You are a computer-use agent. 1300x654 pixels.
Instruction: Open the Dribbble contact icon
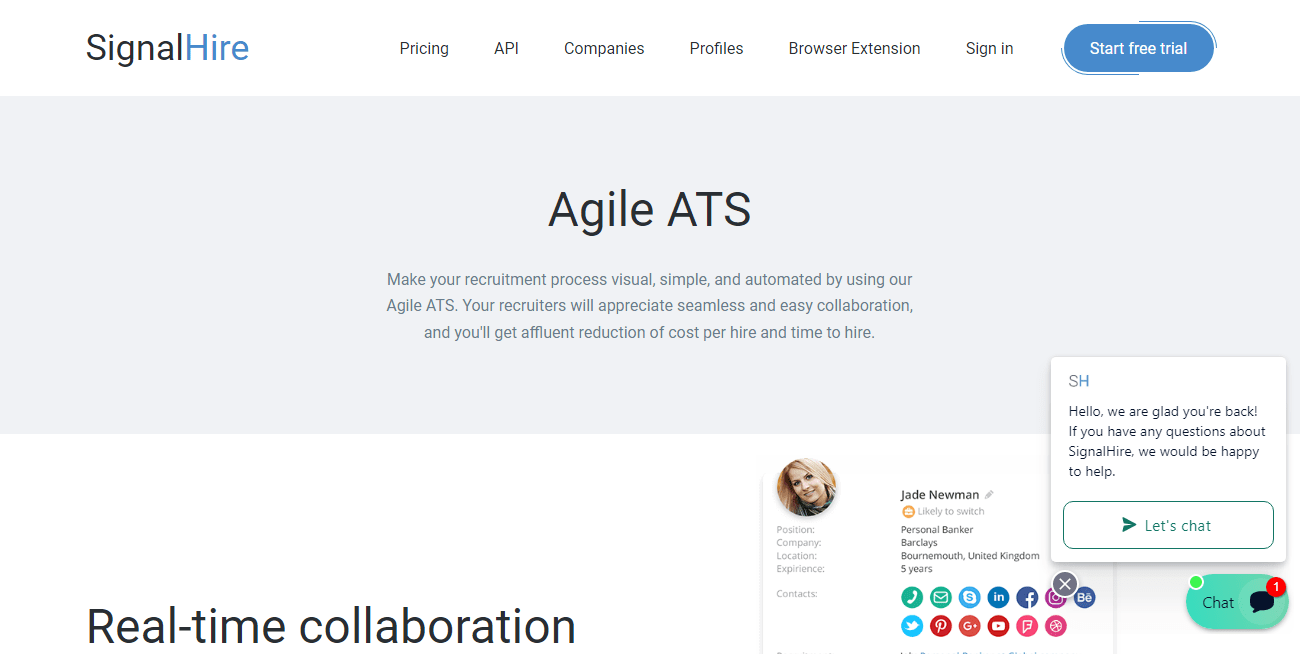[x=1056, y=626]
